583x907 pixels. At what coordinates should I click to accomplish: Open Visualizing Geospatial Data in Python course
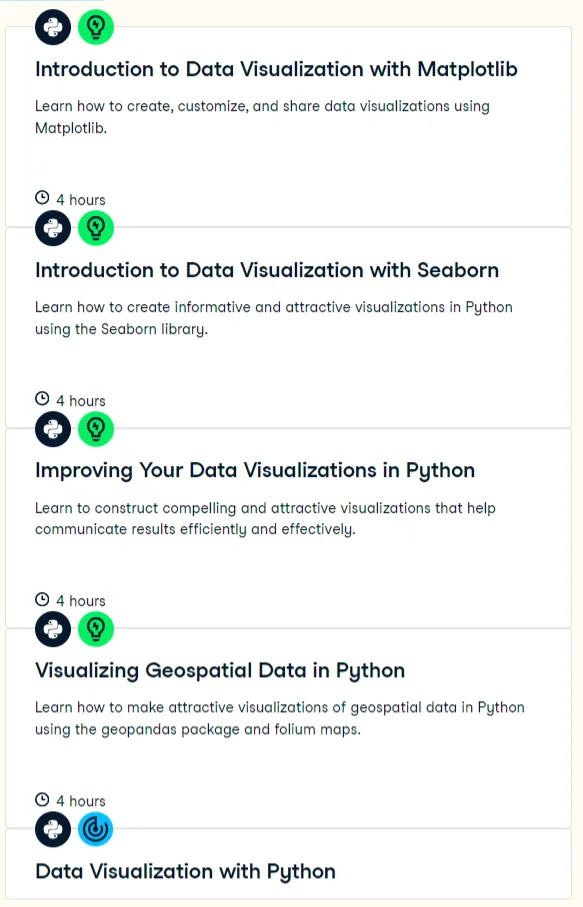(220, 671)
